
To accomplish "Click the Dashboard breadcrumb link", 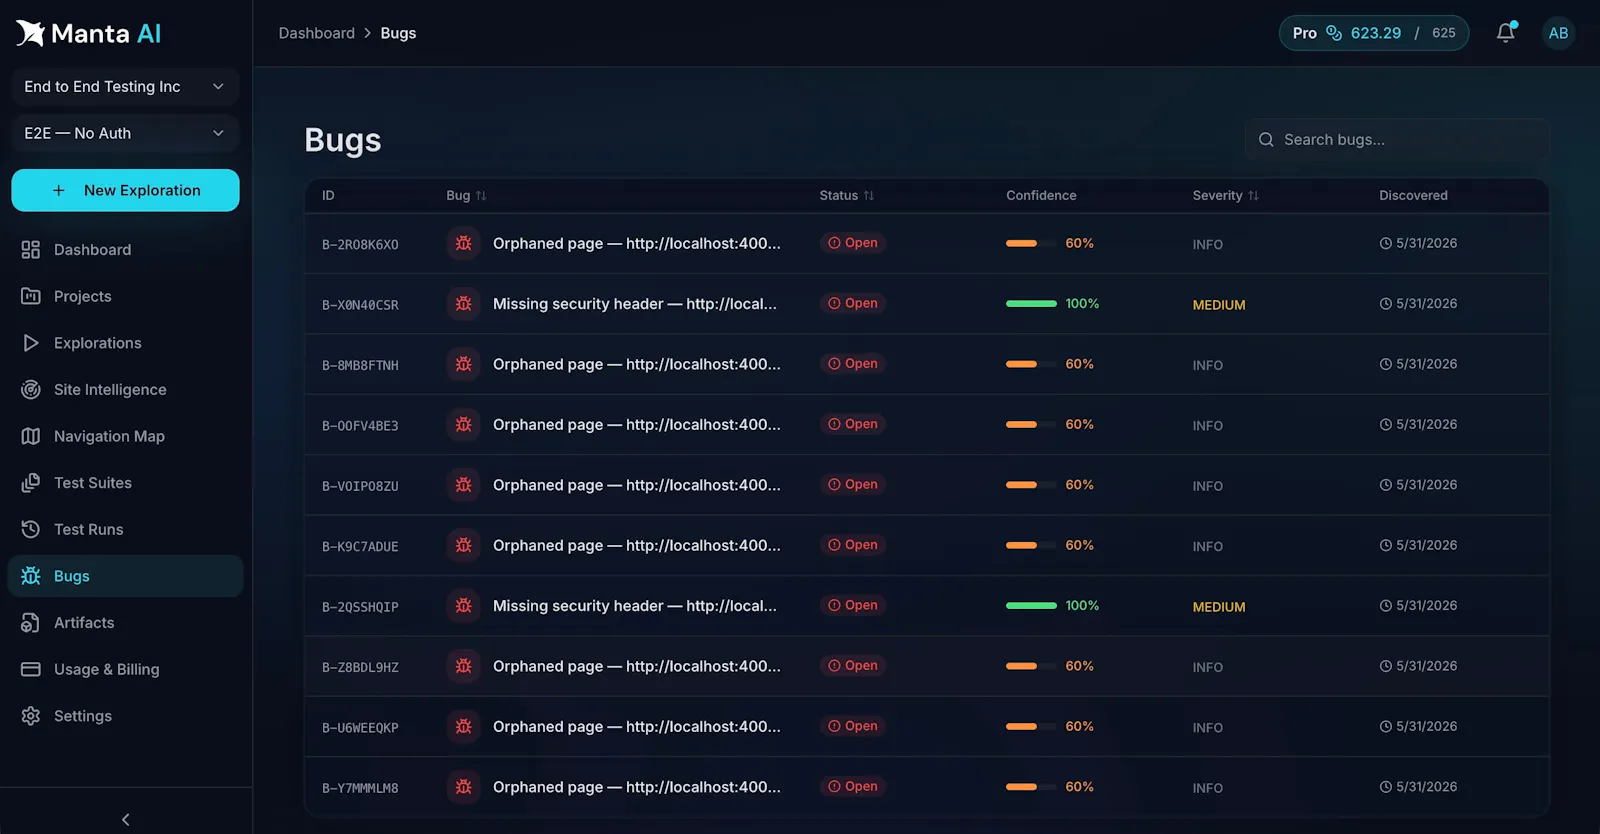I will (x=316, y=33).
